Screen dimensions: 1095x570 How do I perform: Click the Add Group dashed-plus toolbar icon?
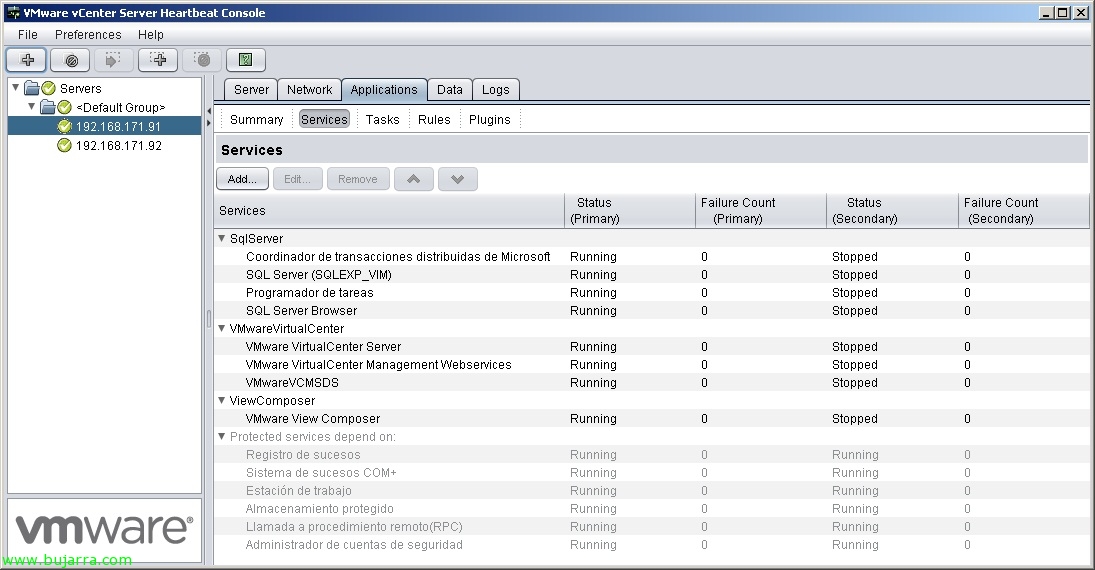pos(158,60)
